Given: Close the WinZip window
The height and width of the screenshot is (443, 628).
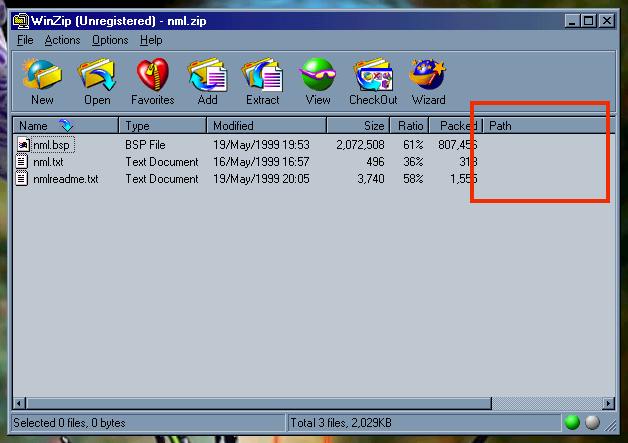Looking at the screenshot, I should point(607,21).
